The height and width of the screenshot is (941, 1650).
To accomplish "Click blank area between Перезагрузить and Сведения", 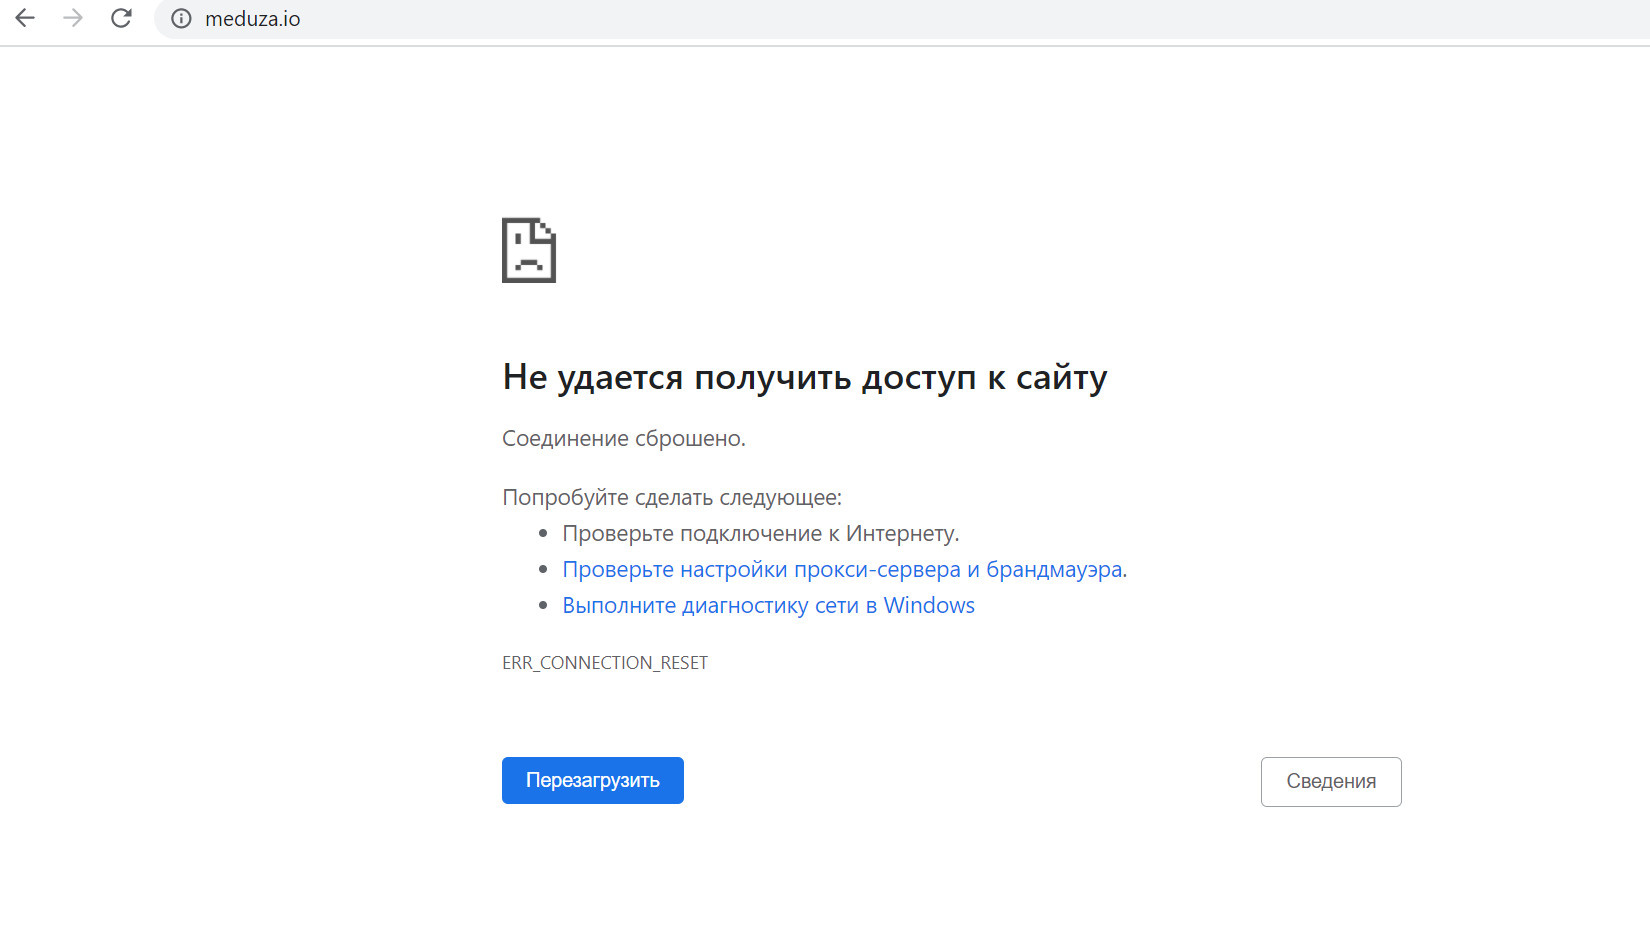I will 970,781.
